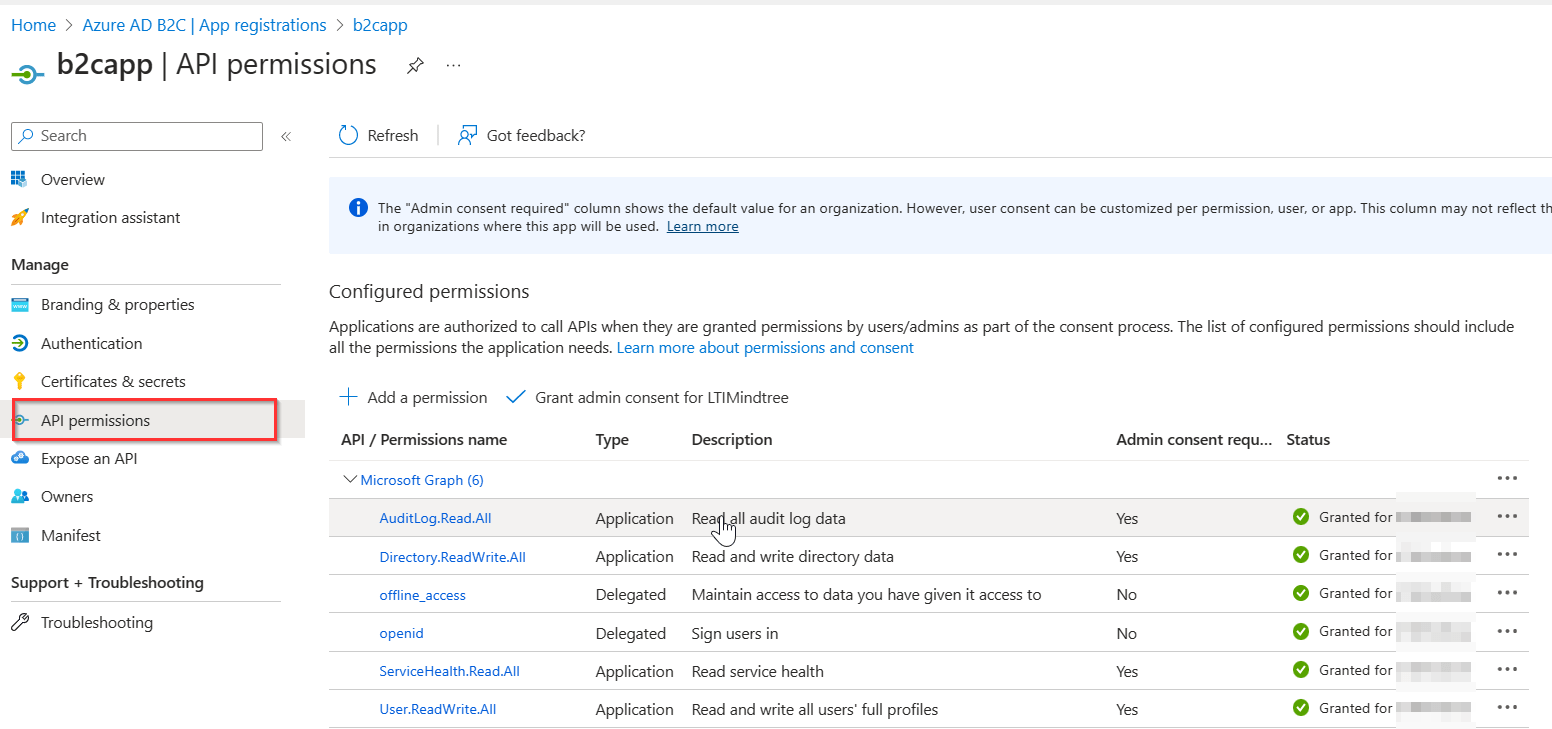1552x729 pixels.
Task: Pin the b2capp API permissions page
Action: [415, 64]
